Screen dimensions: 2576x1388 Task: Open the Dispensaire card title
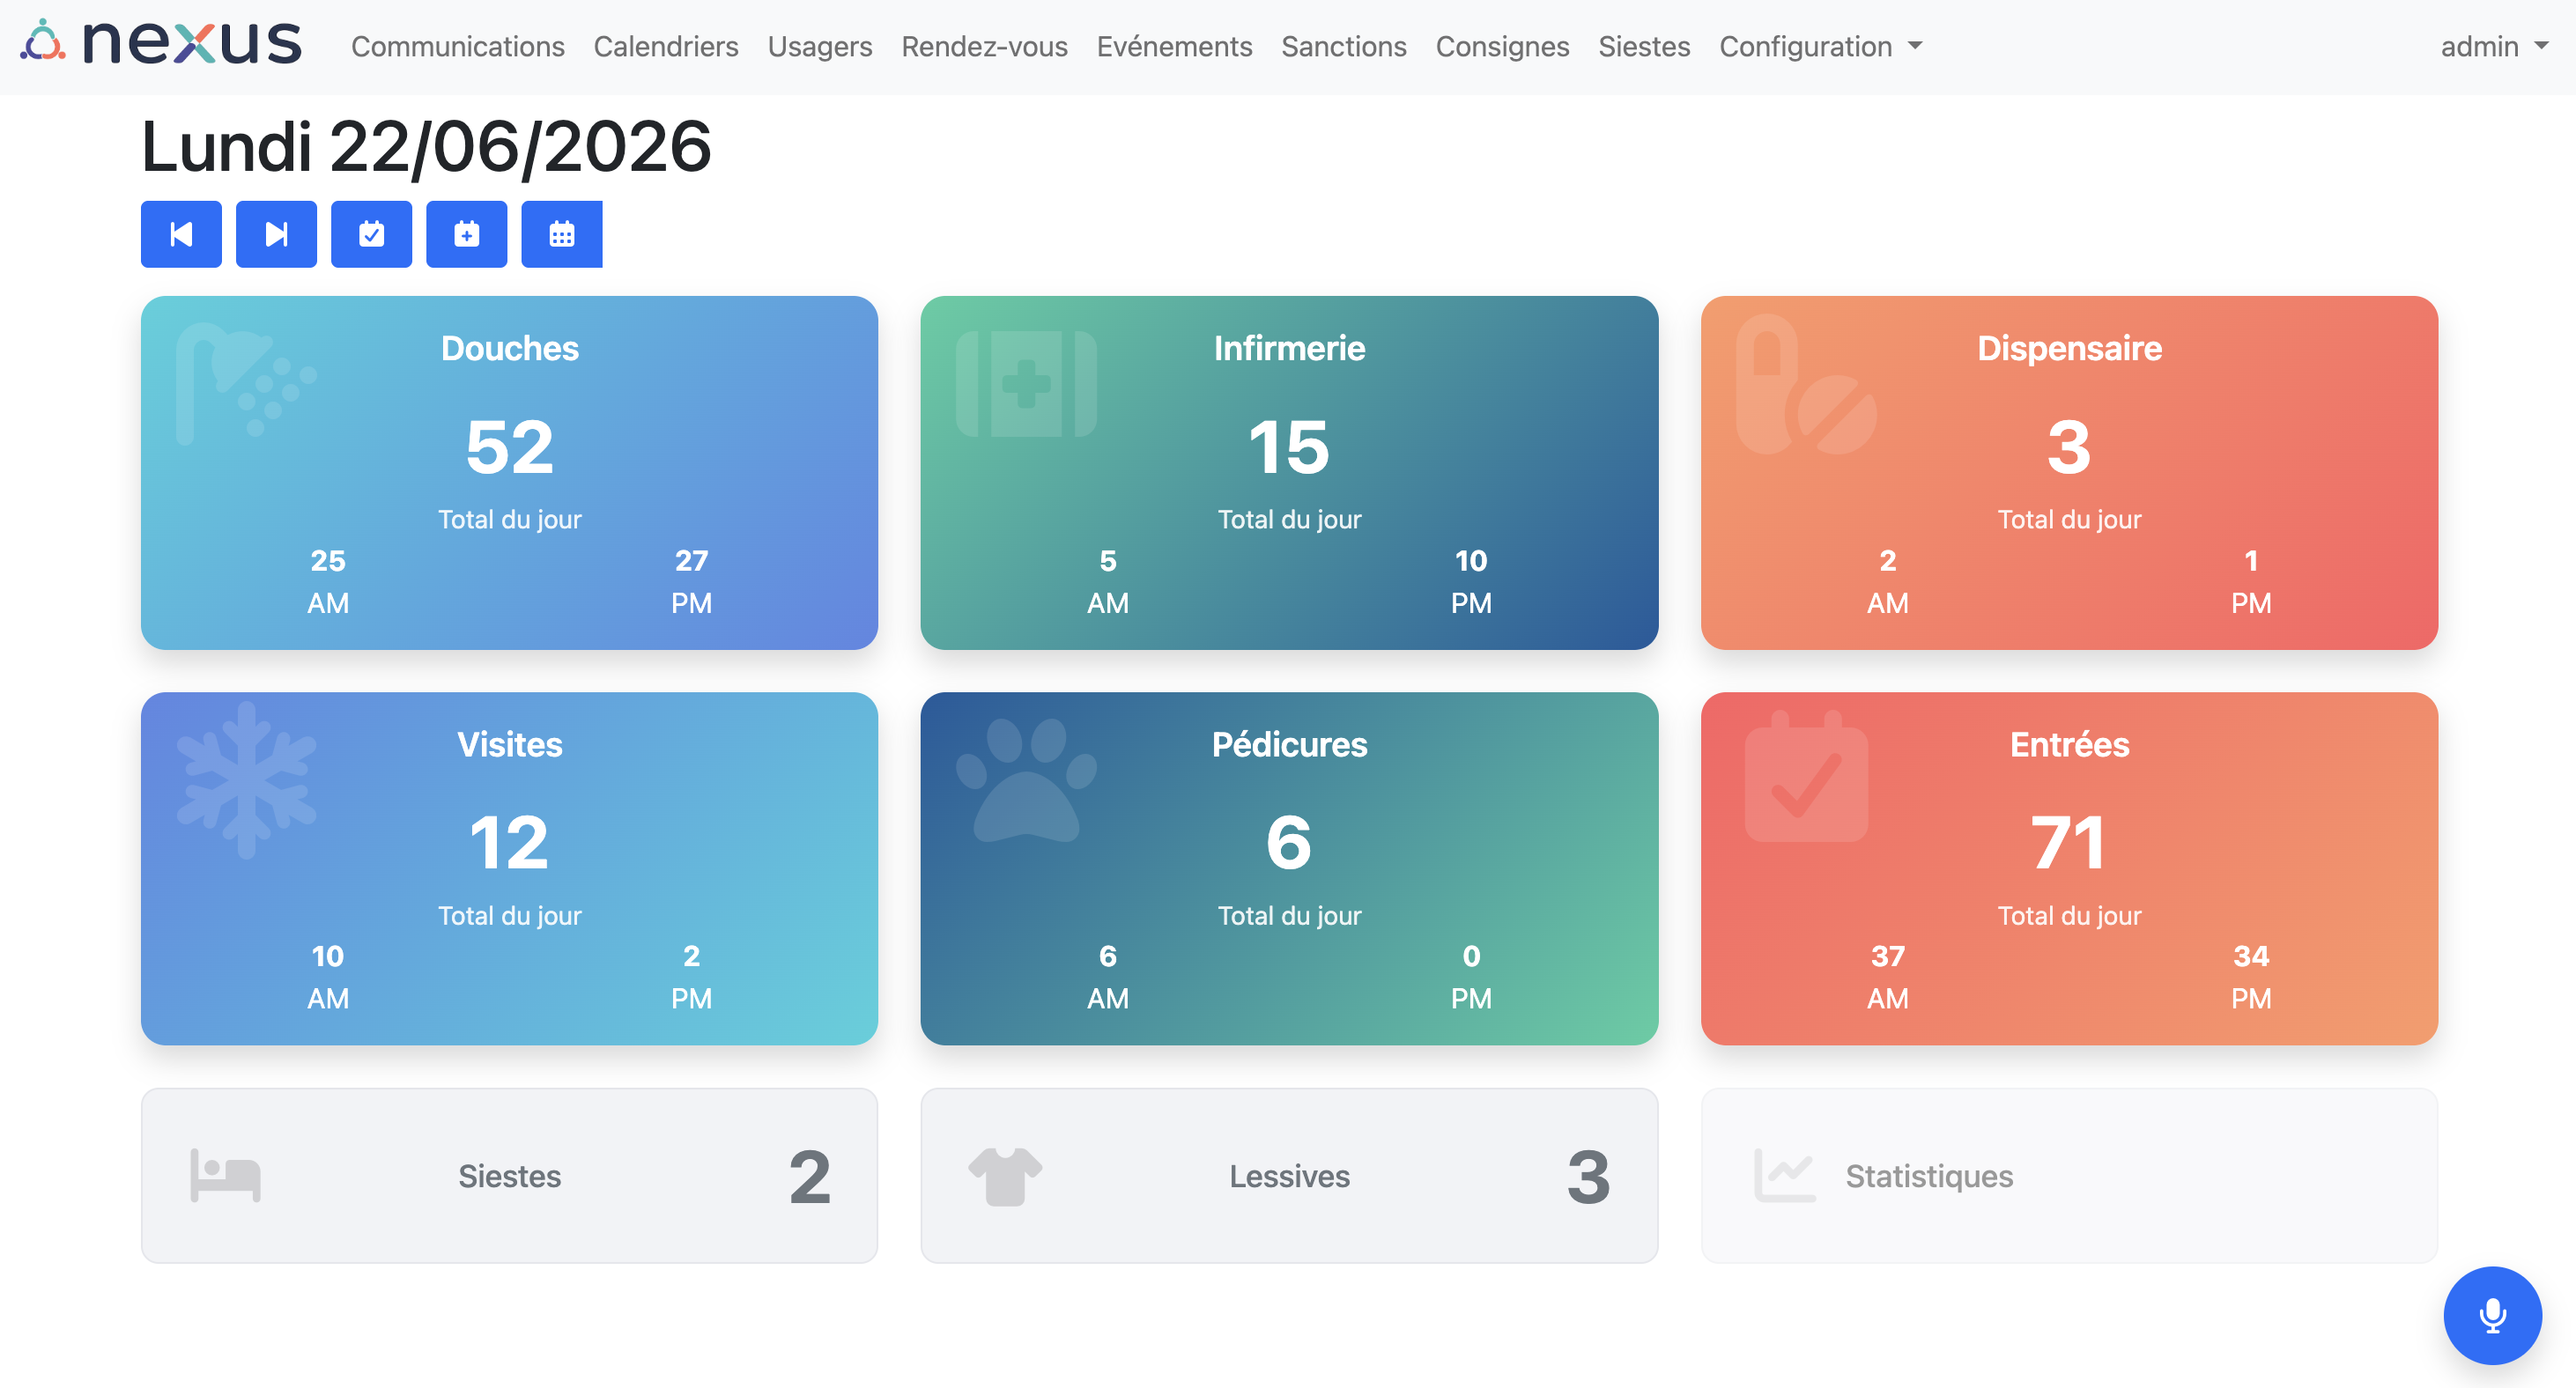coord(2069,348)
